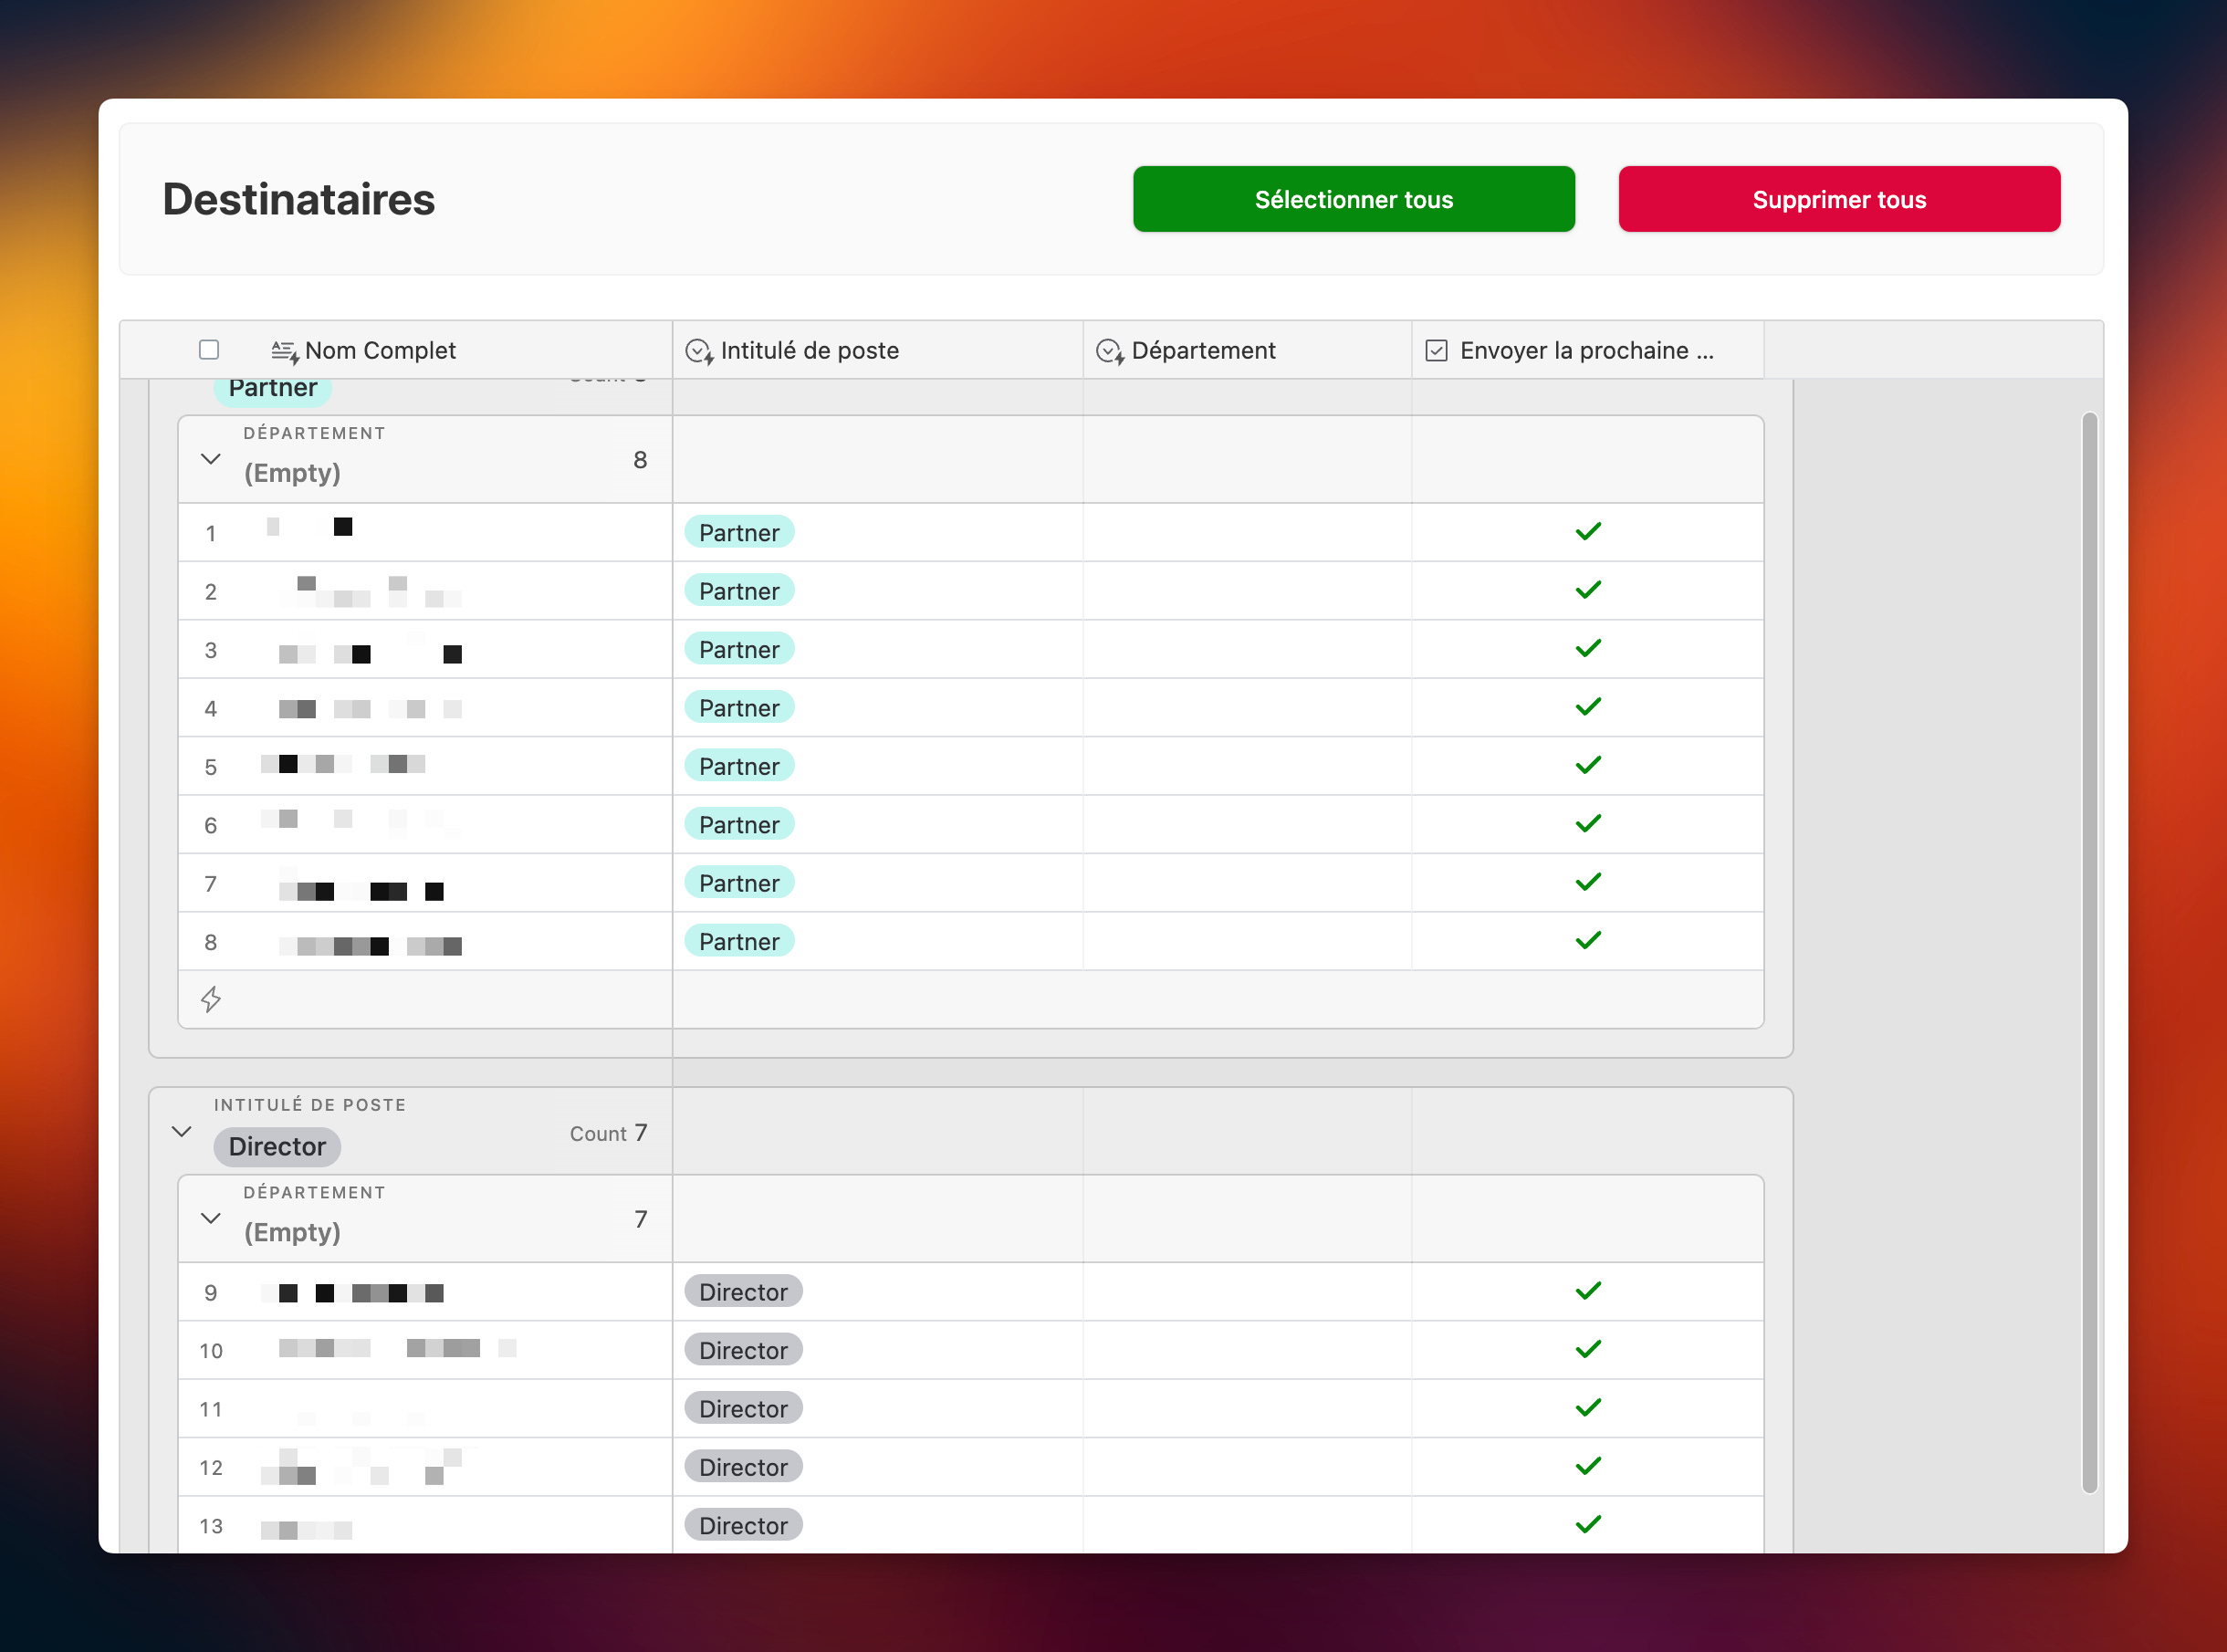Click the Partner tag in row 1
Image resolution: width=2227 pixels, height=1652 pixels.
tap(739, 533)
